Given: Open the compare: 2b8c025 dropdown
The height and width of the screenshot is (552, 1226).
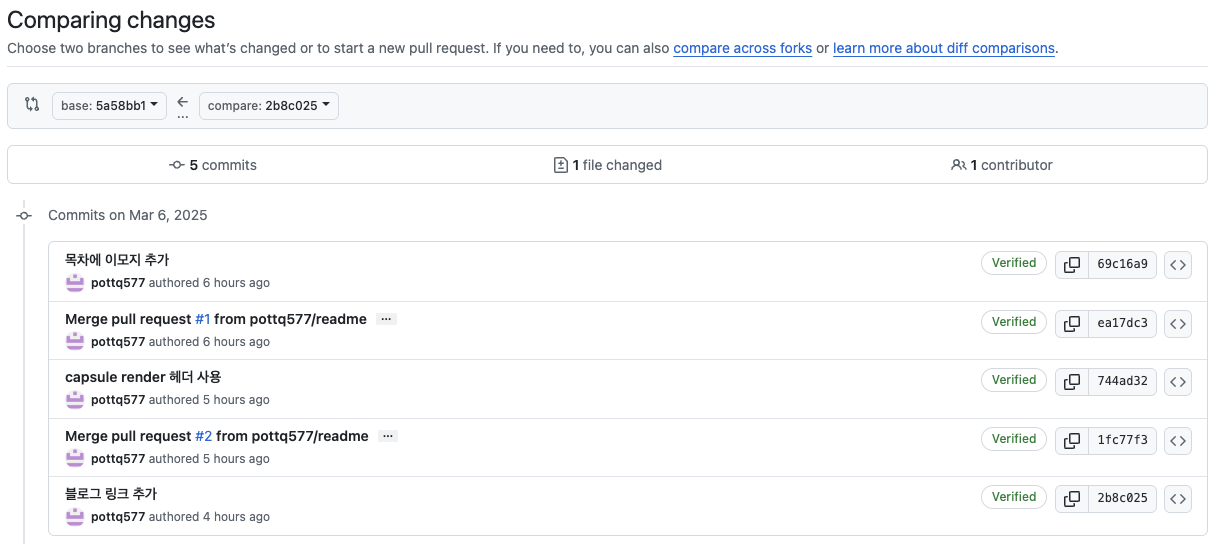Looking at the screenshot, I should pyautogui.click(x=269, y=106).
